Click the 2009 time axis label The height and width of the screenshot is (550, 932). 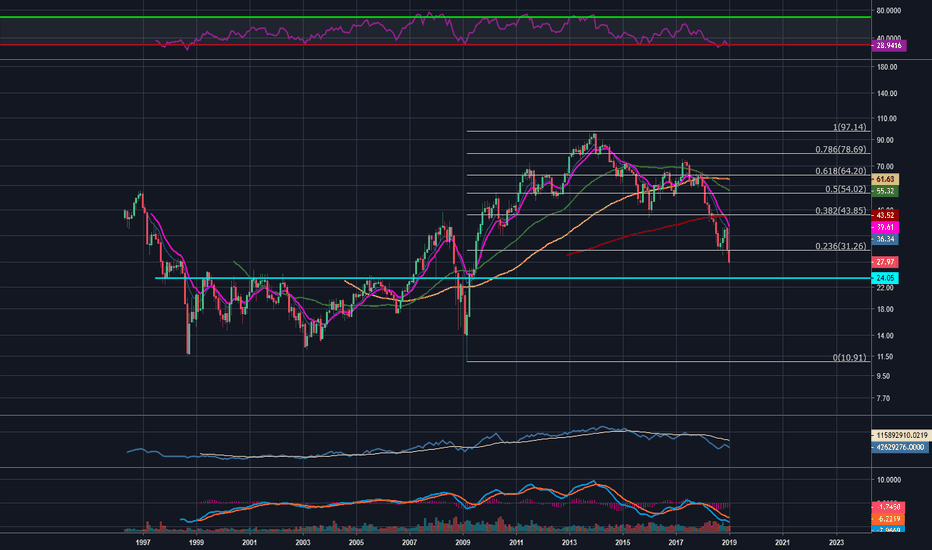(462, 542)
